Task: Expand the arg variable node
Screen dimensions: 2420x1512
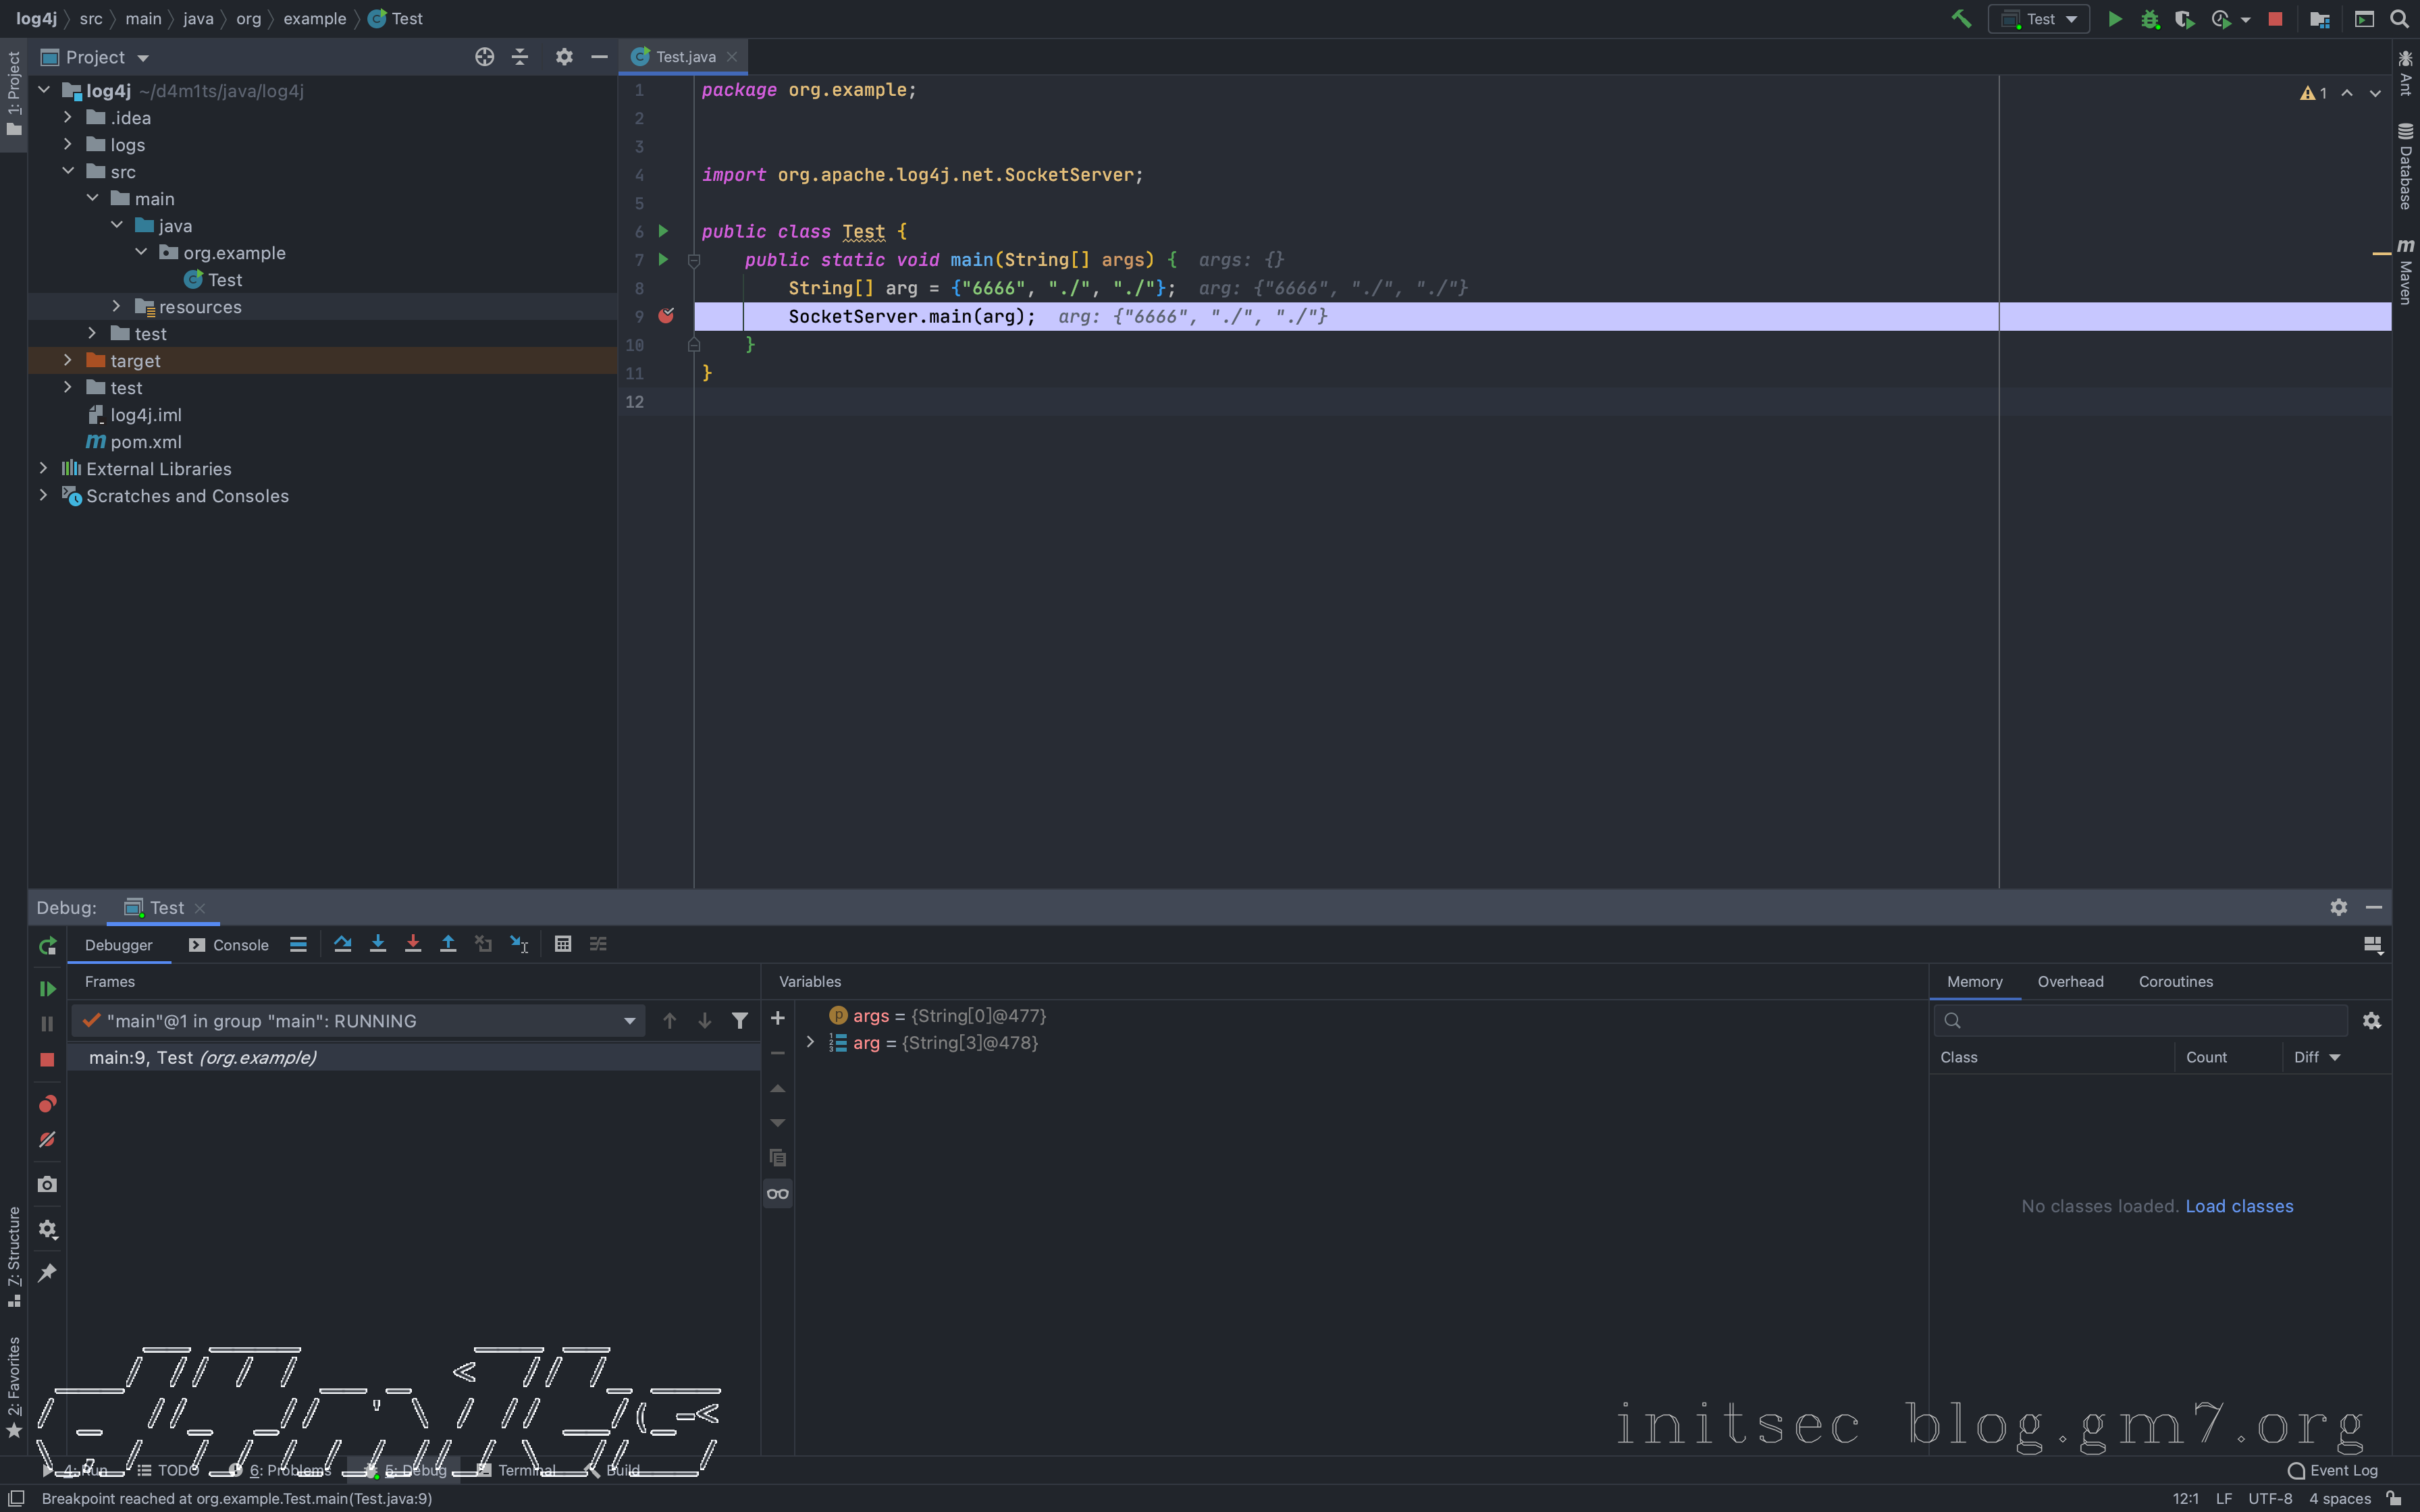Action: click(810, 1043)
